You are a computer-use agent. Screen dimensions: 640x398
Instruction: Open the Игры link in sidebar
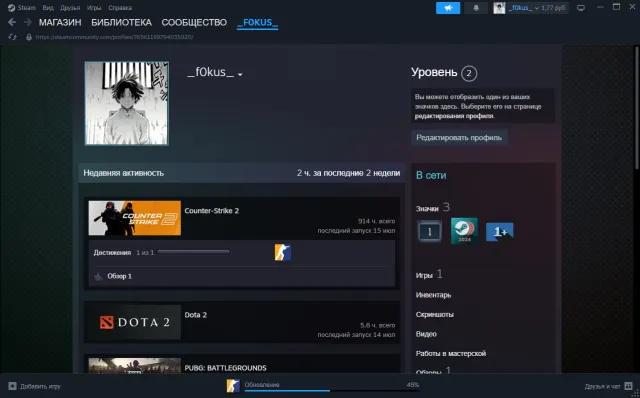point(424,276)
